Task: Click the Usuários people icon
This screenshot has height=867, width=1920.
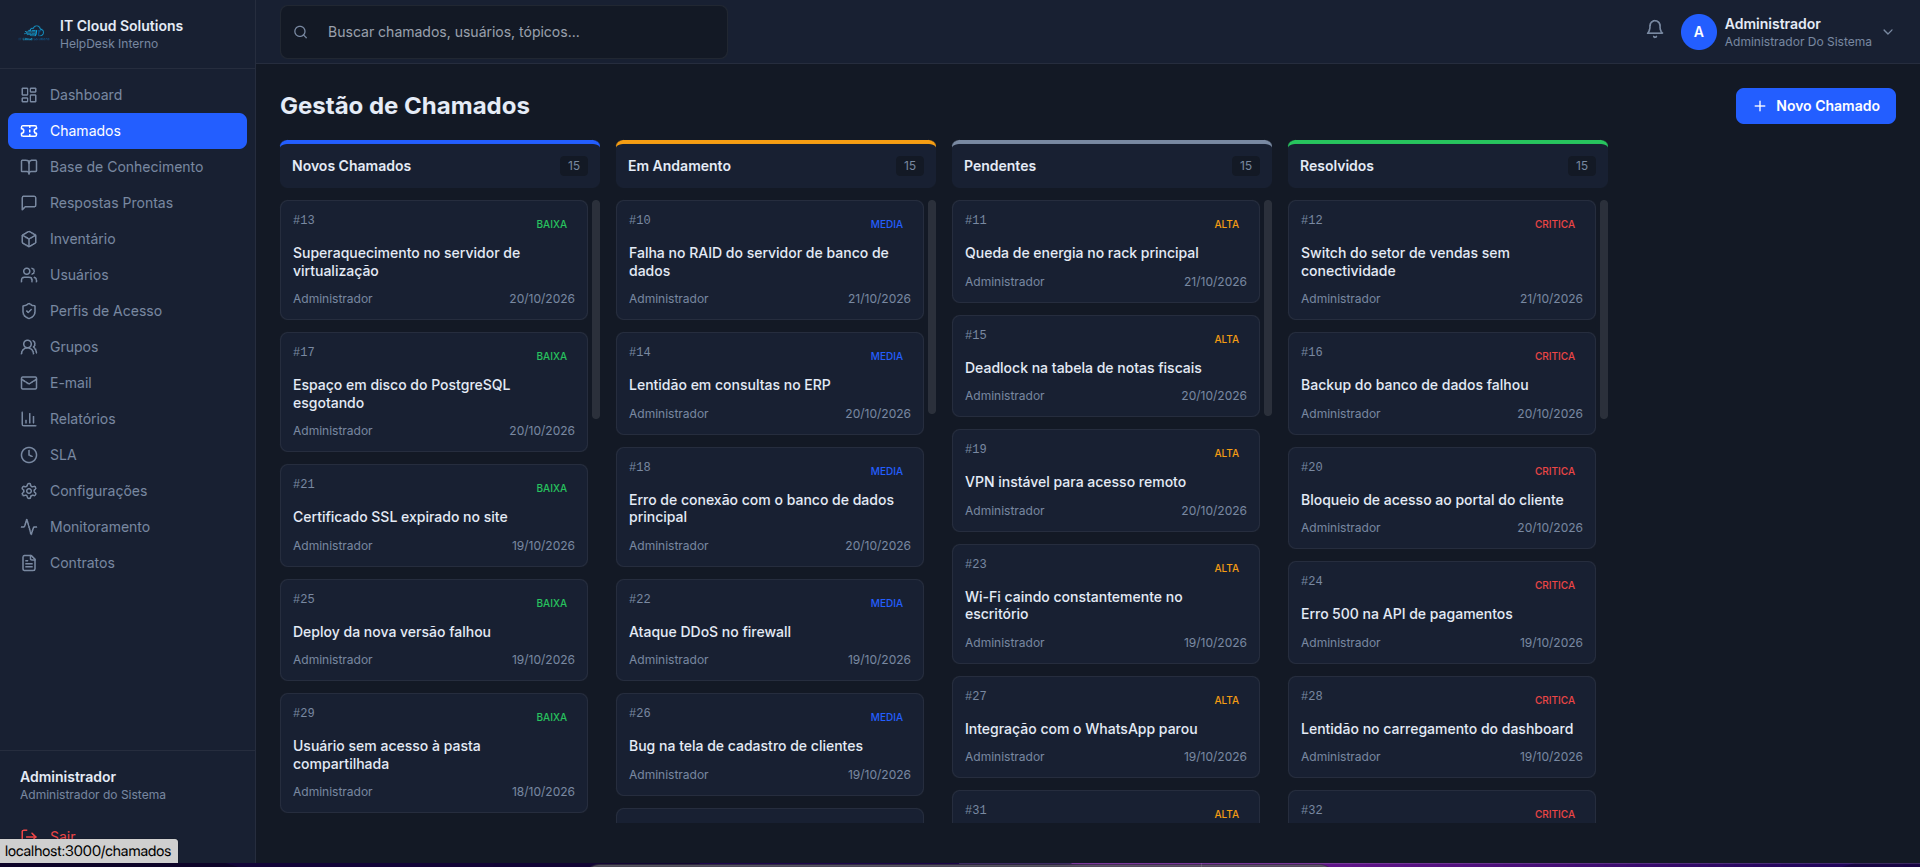Action: tap(29, 275)
